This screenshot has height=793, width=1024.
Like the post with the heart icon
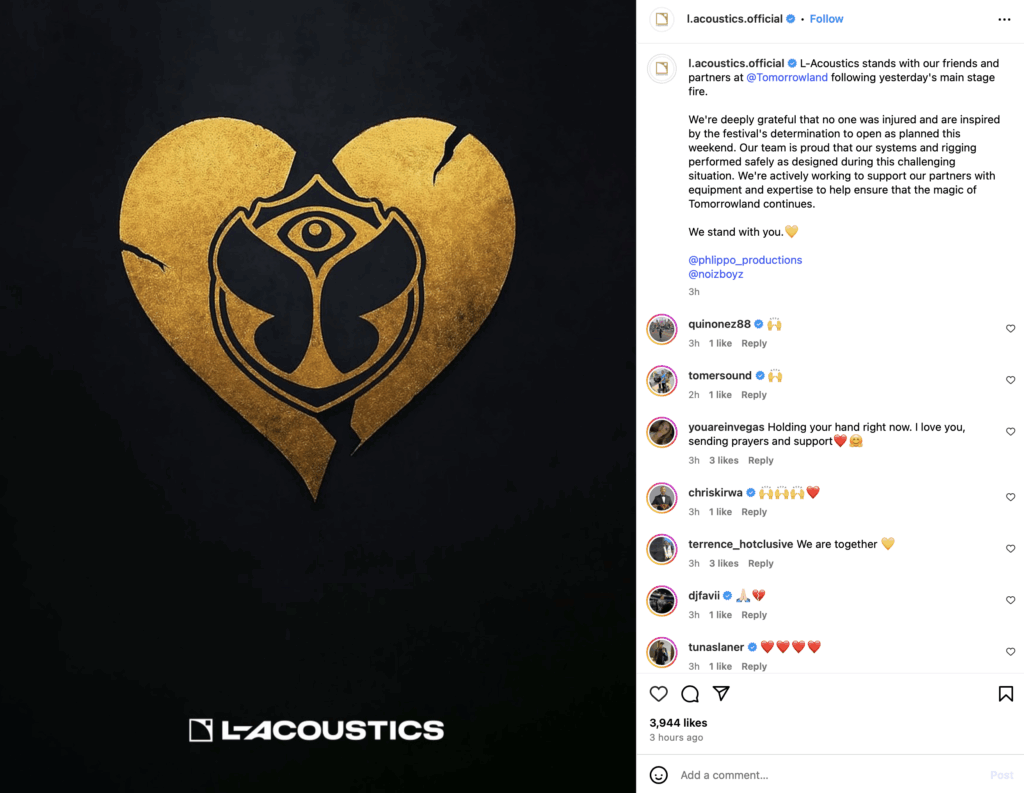click(x=658, y=694)
